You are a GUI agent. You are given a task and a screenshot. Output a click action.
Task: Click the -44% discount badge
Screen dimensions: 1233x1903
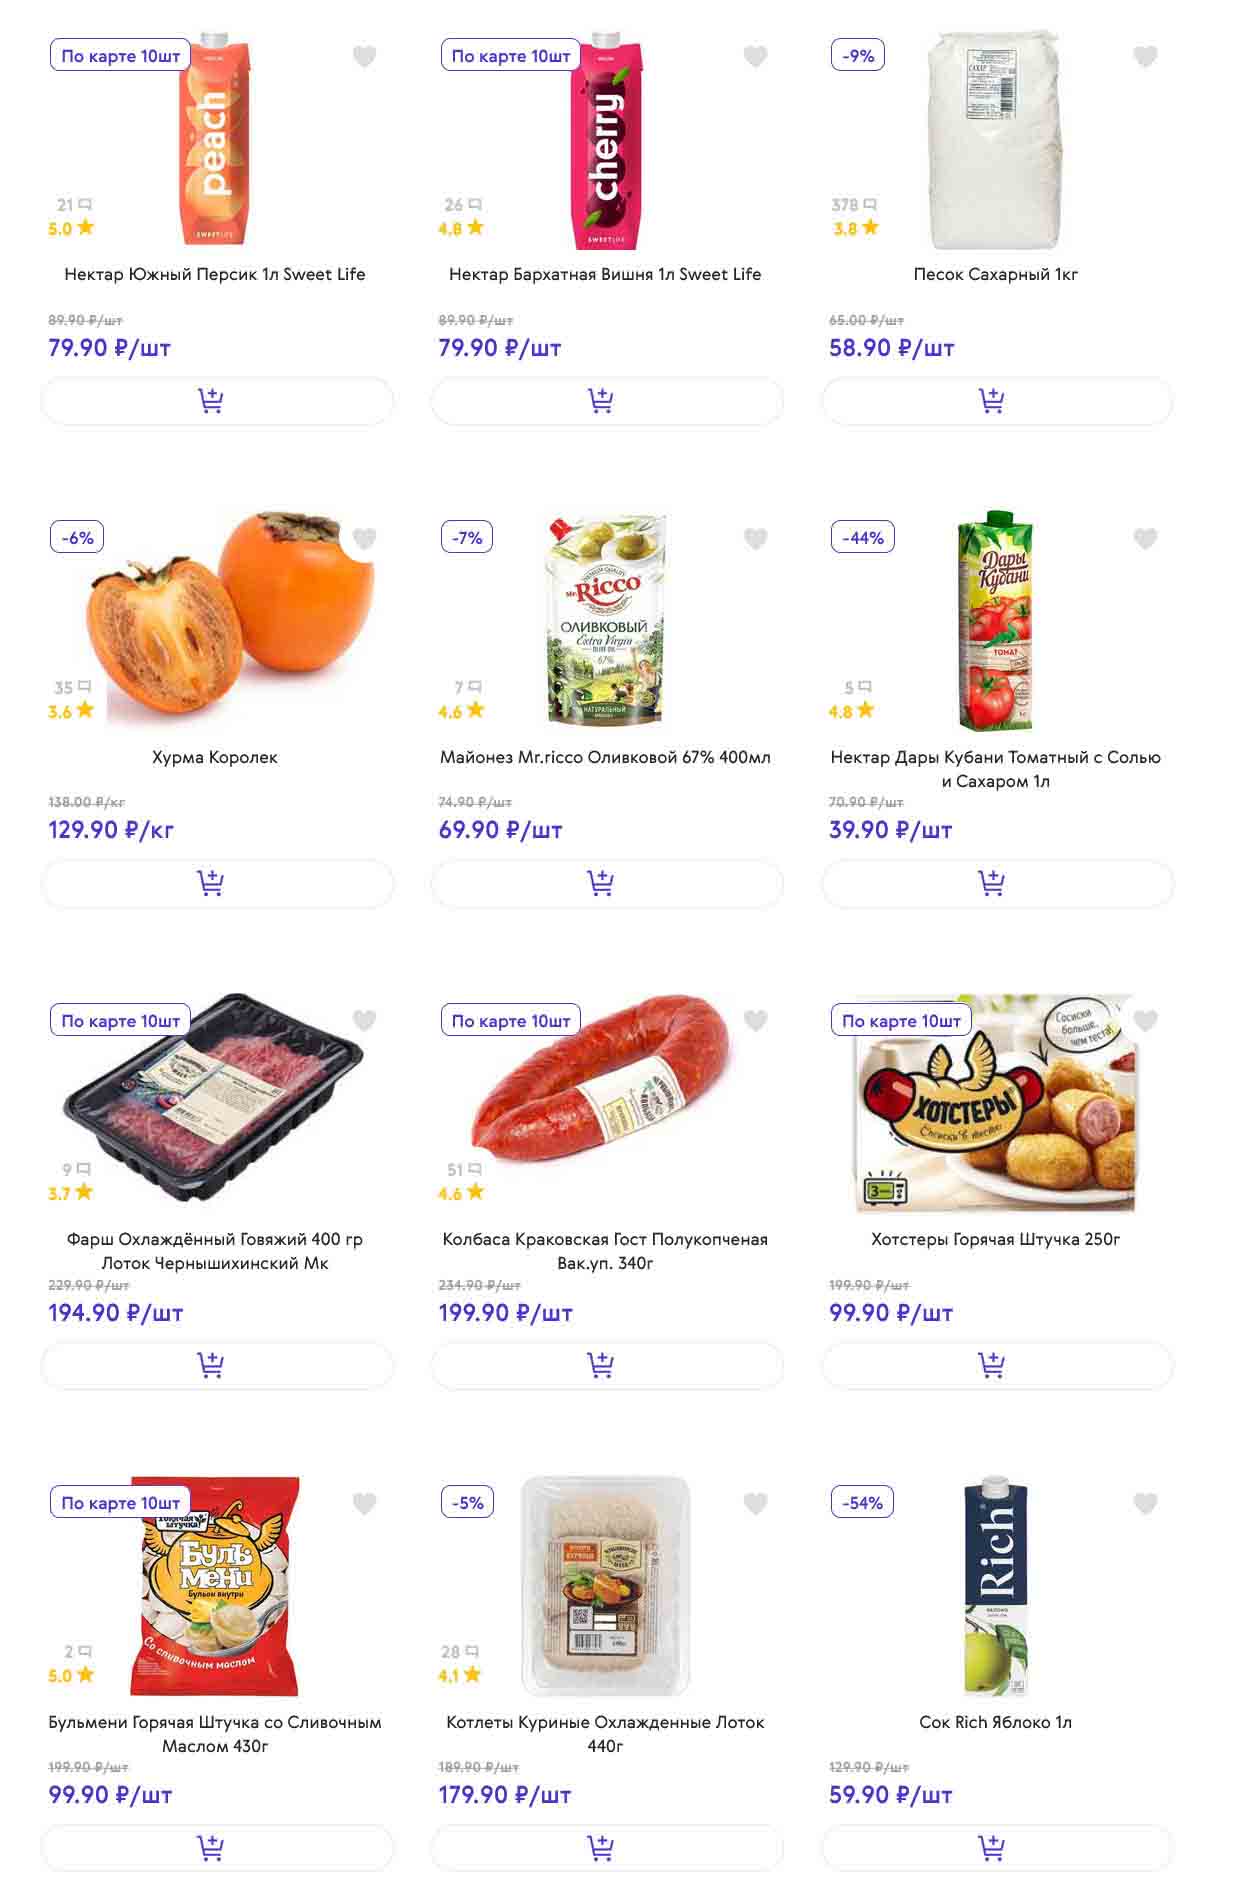click(x=863, y=538)
